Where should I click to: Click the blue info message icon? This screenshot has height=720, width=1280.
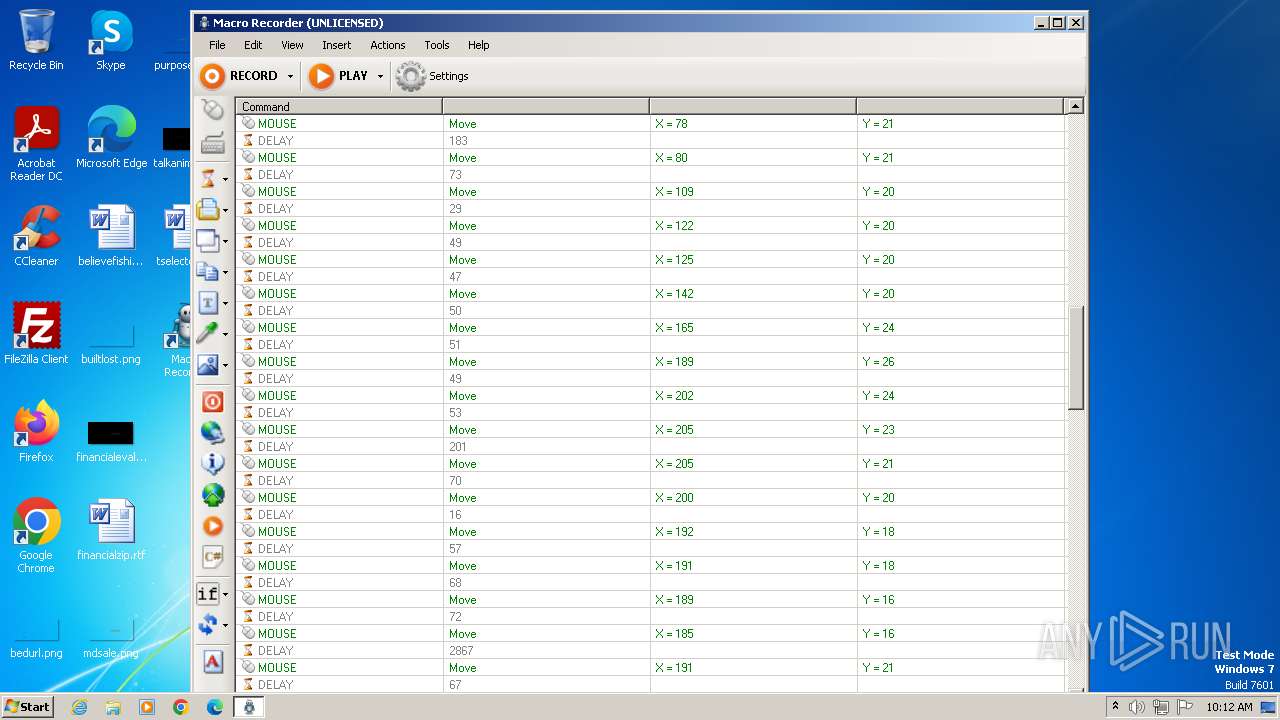pos(212,463)
